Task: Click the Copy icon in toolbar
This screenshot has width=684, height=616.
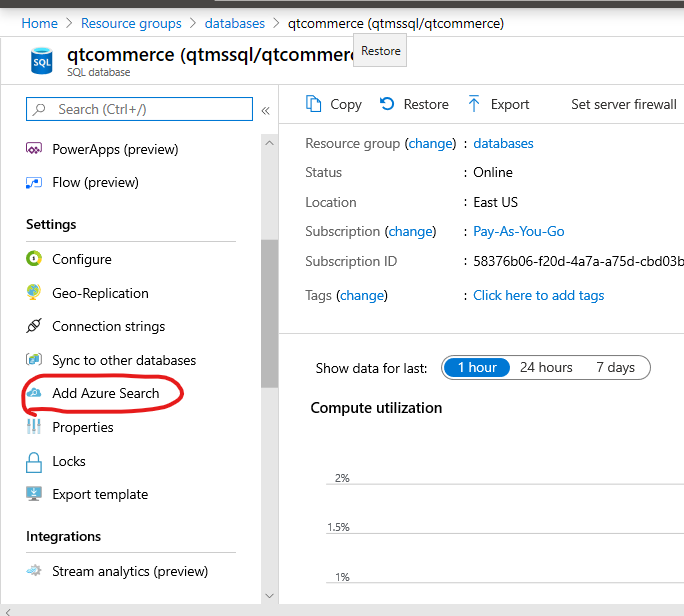Action: coord(314,104)
